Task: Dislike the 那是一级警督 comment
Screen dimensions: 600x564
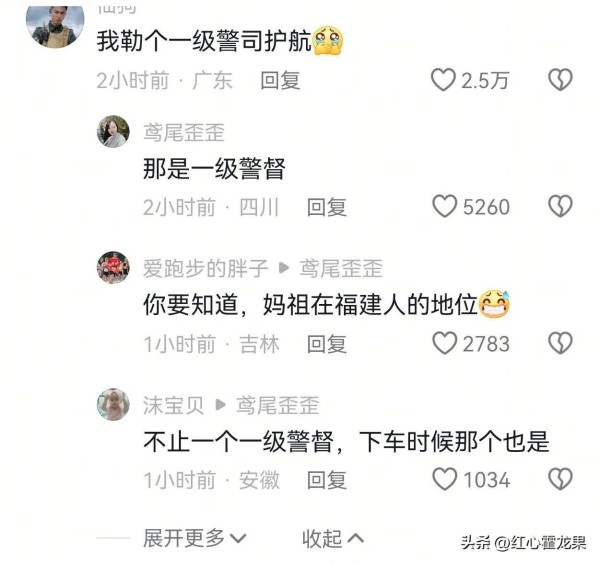Action: (x=560, y=207)
